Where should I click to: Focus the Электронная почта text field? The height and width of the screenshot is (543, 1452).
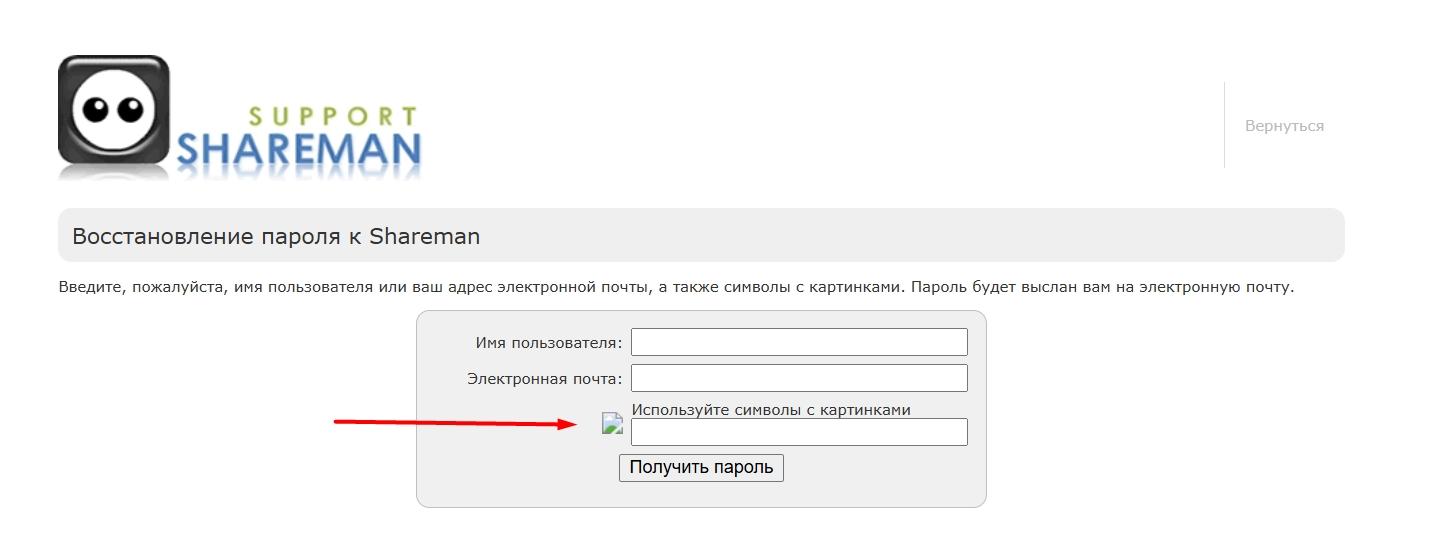pyautogui.click(x=799, y=378)
